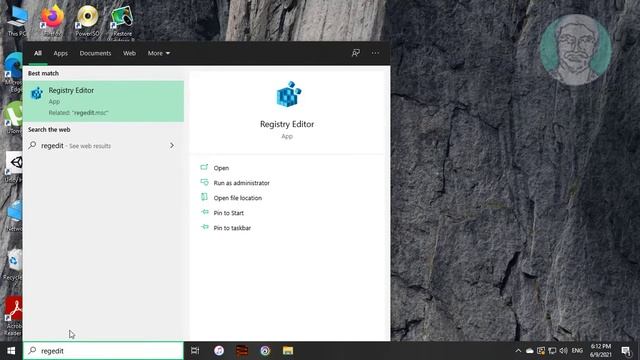Click the Registry Editor title in preview pane
The height and width of the screenshot is (360, 640).
(x=287, y=124)
